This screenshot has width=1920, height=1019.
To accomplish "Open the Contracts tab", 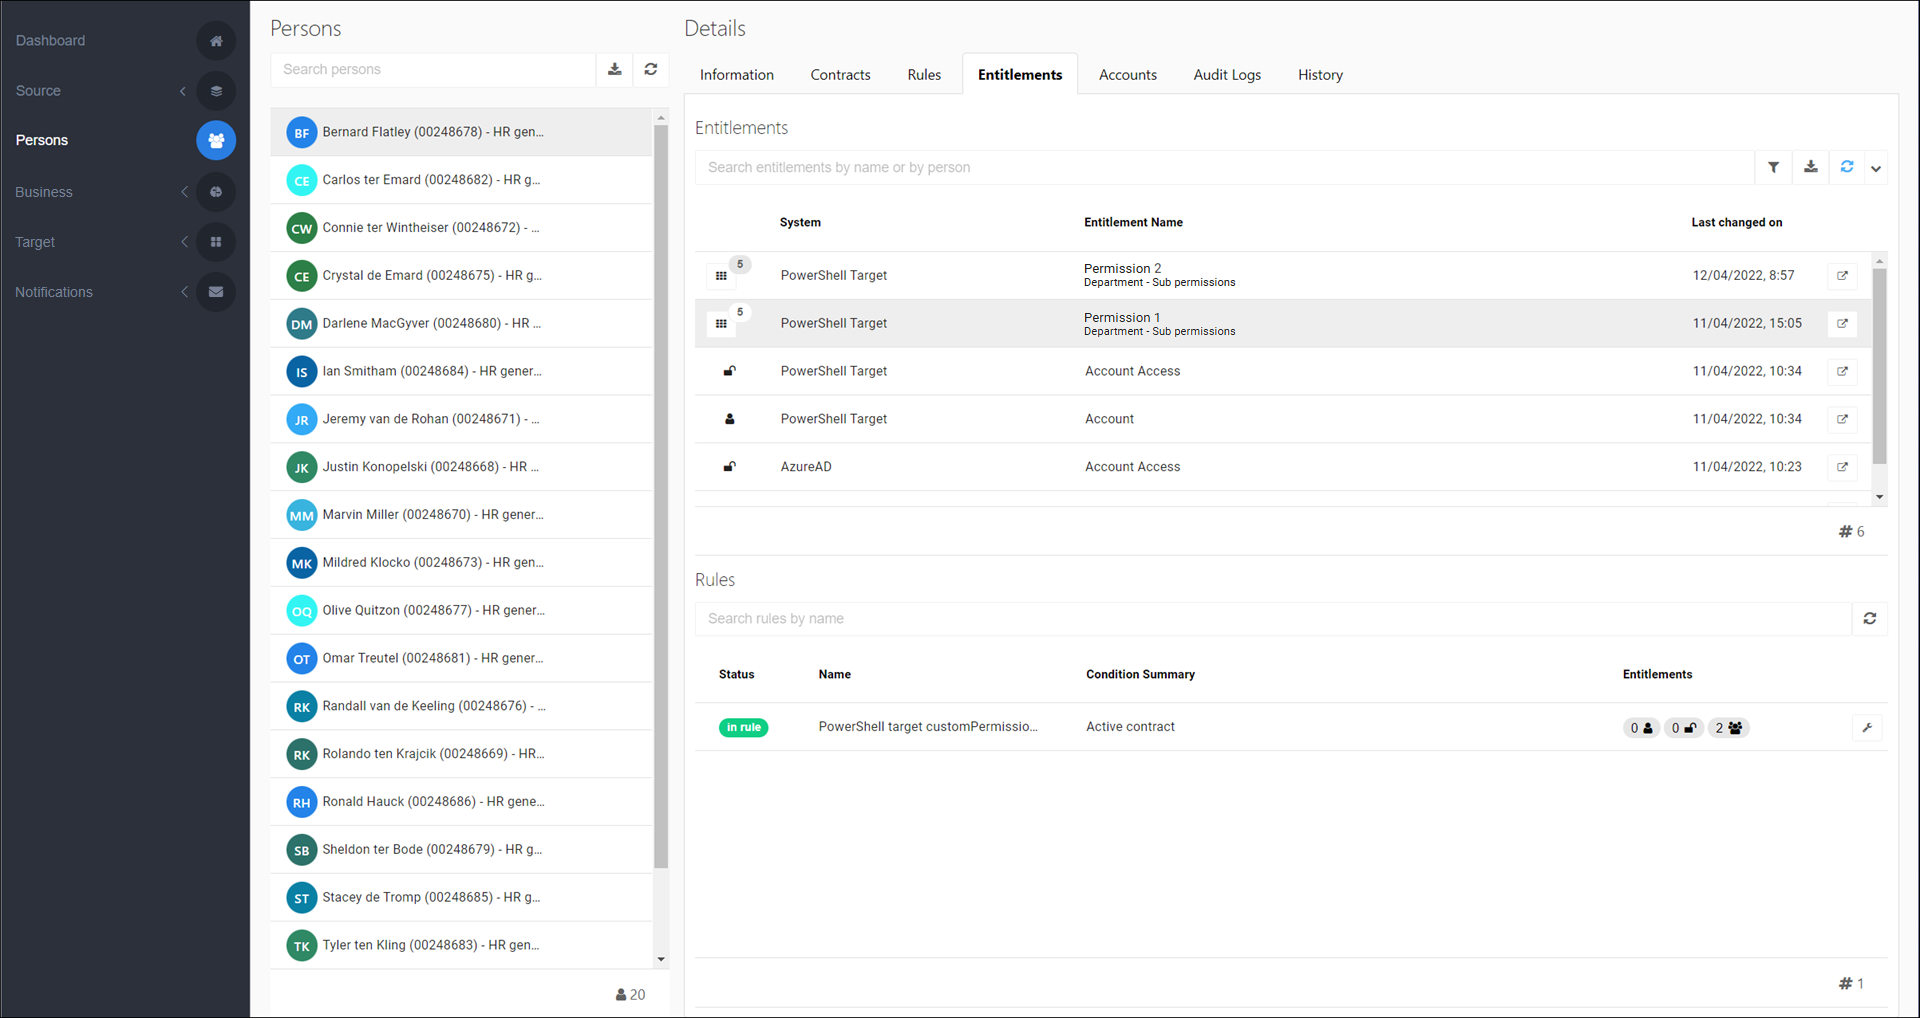I will pos(840,75).
